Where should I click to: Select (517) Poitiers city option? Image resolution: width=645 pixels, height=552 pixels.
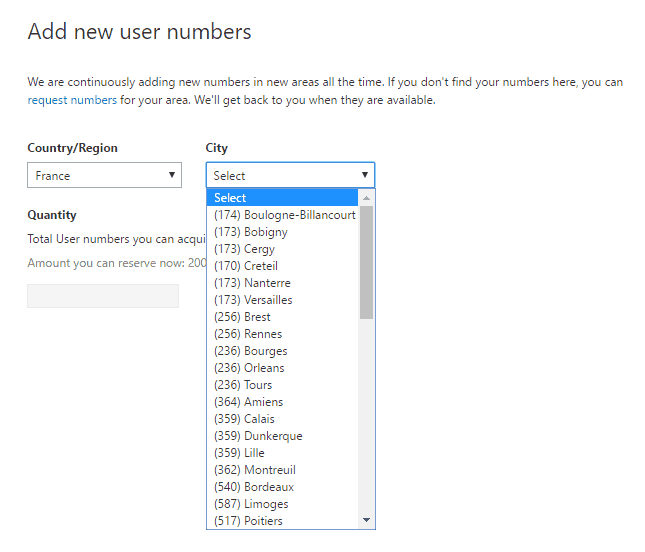click(x=248, y=521)
